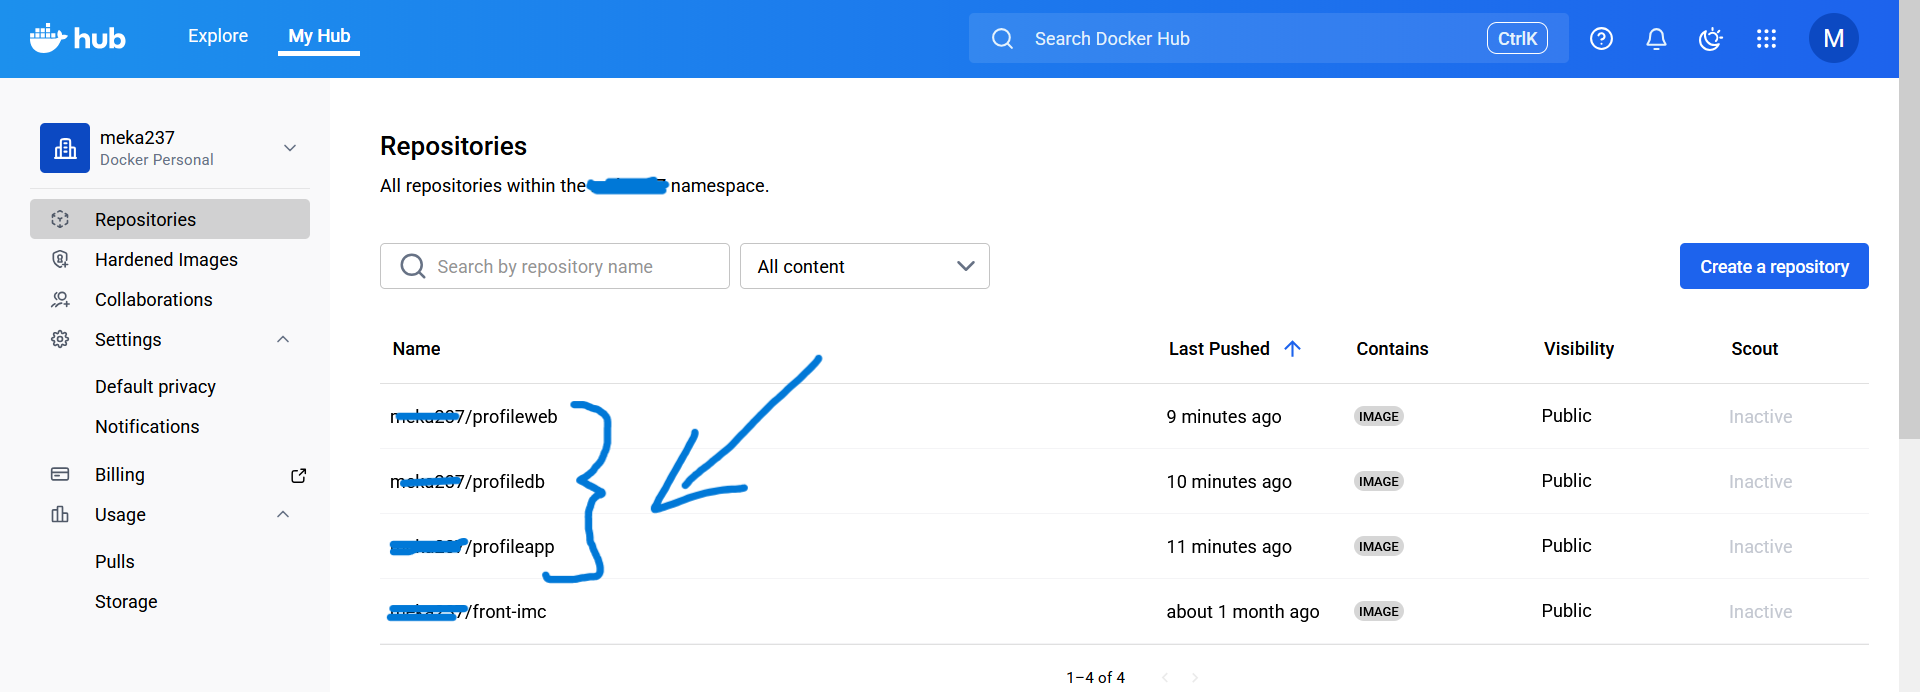Open the profileapp repository

pos(472,547)
